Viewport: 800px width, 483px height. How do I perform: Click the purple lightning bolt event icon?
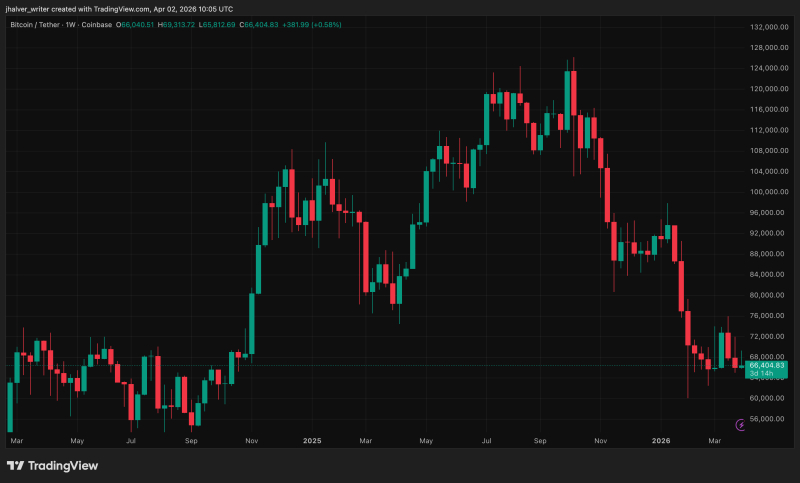pos(741,425)
